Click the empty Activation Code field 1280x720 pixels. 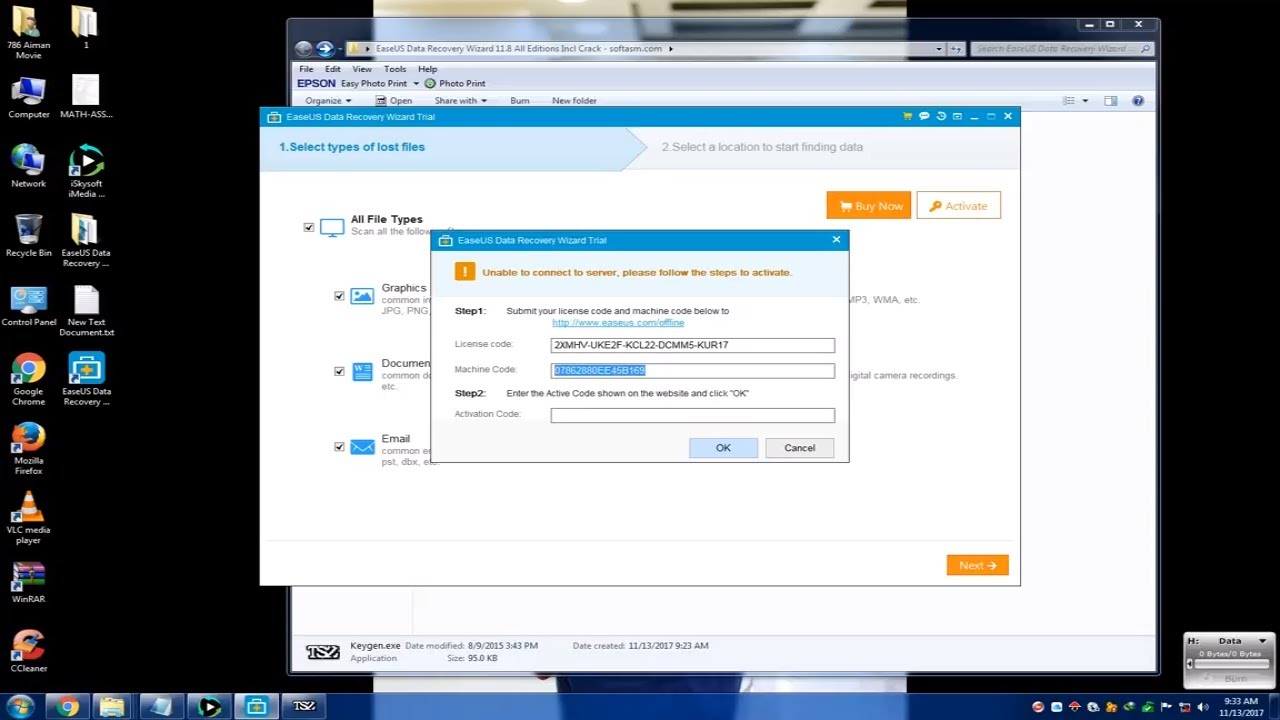[692, 415]
